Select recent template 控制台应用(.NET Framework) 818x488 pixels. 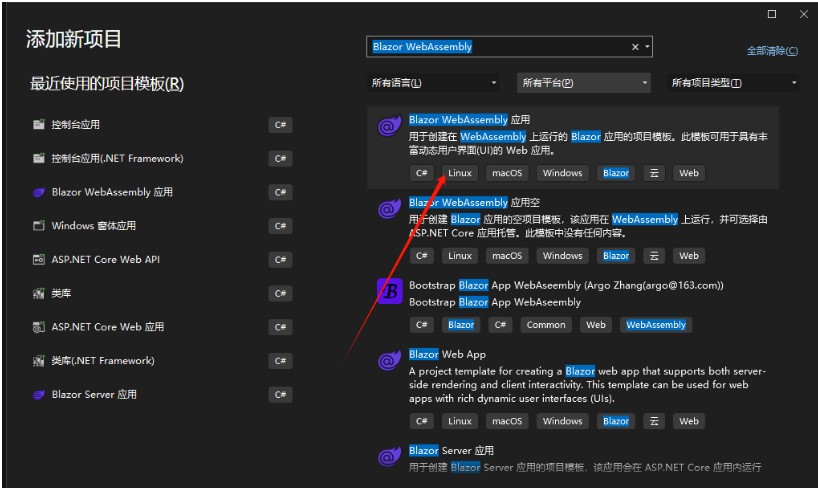click(x=117, y=158)
